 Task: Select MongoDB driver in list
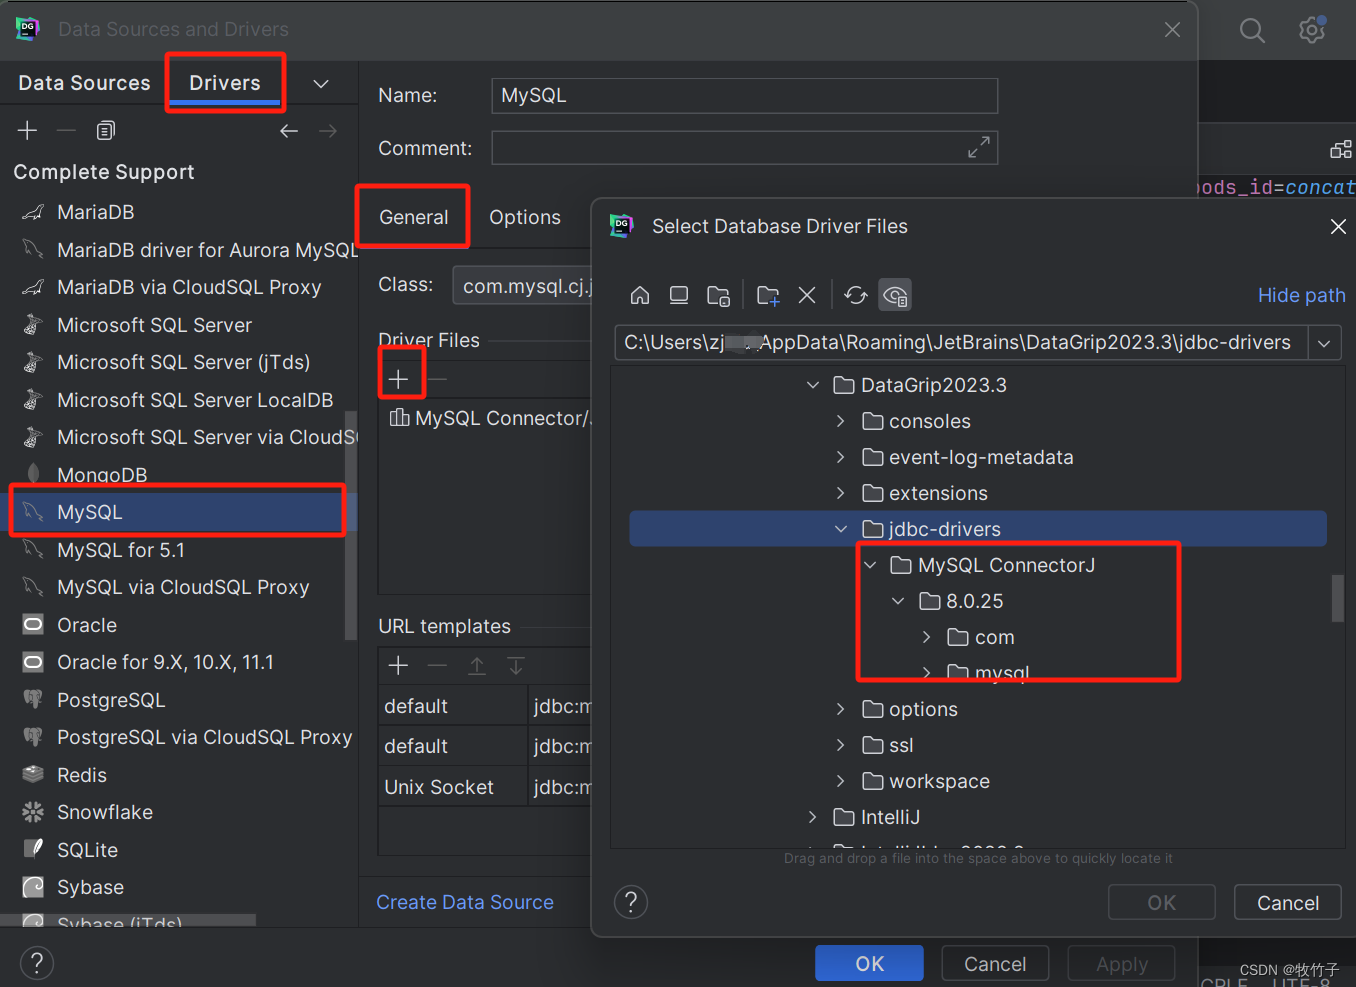pos(101,474)
